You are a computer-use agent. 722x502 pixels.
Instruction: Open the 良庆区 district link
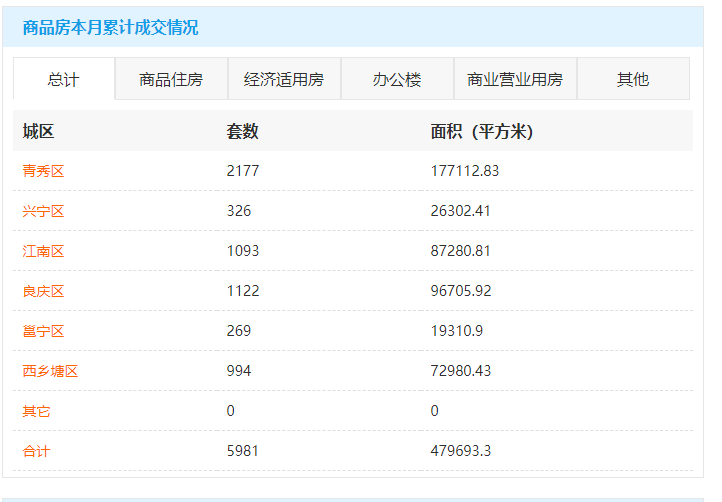[x=43, y=292]
